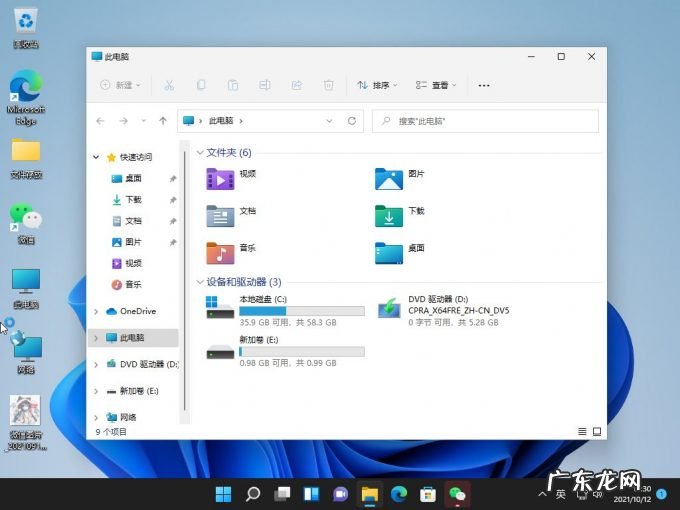Screen dimensions: 680x510
Task: Open recent locations chevron next to forward
Action: (x=144, y=121)
